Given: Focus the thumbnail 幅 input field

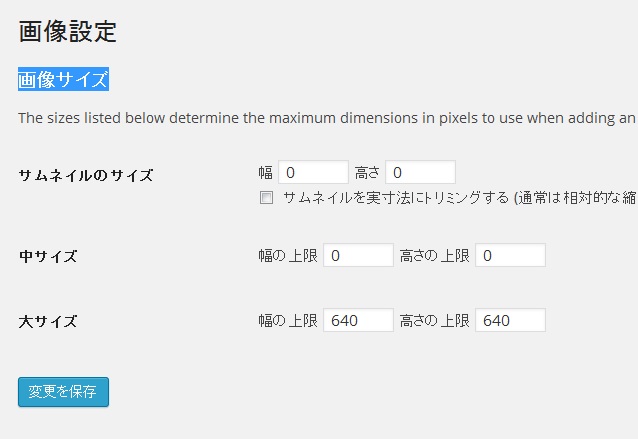Looking at the screenshot, I should pyautogui.click(x=313, y=172).
